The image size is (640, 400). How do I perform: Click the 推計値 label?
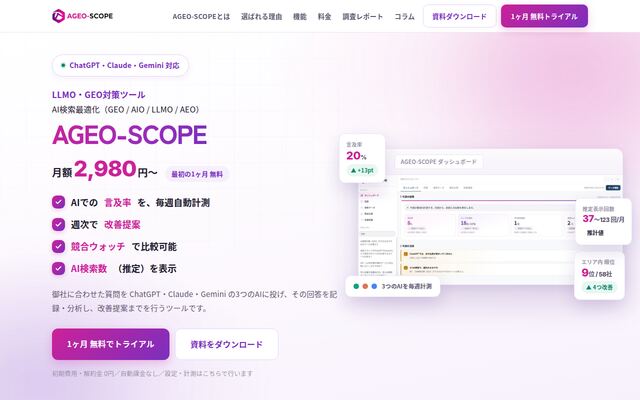pyautogui.click(x=595, y=233)
